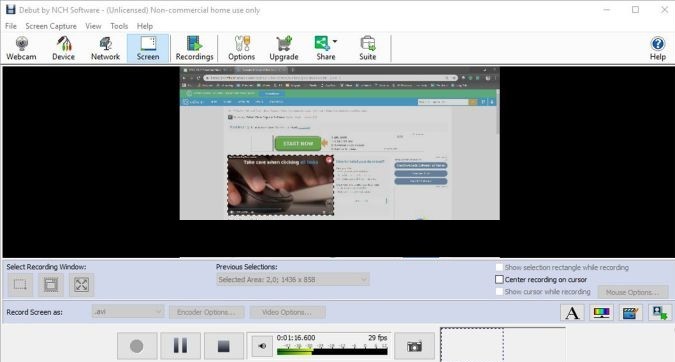Screen dimensions: 675x362
Task: Stop the recording
Action: 223,346
